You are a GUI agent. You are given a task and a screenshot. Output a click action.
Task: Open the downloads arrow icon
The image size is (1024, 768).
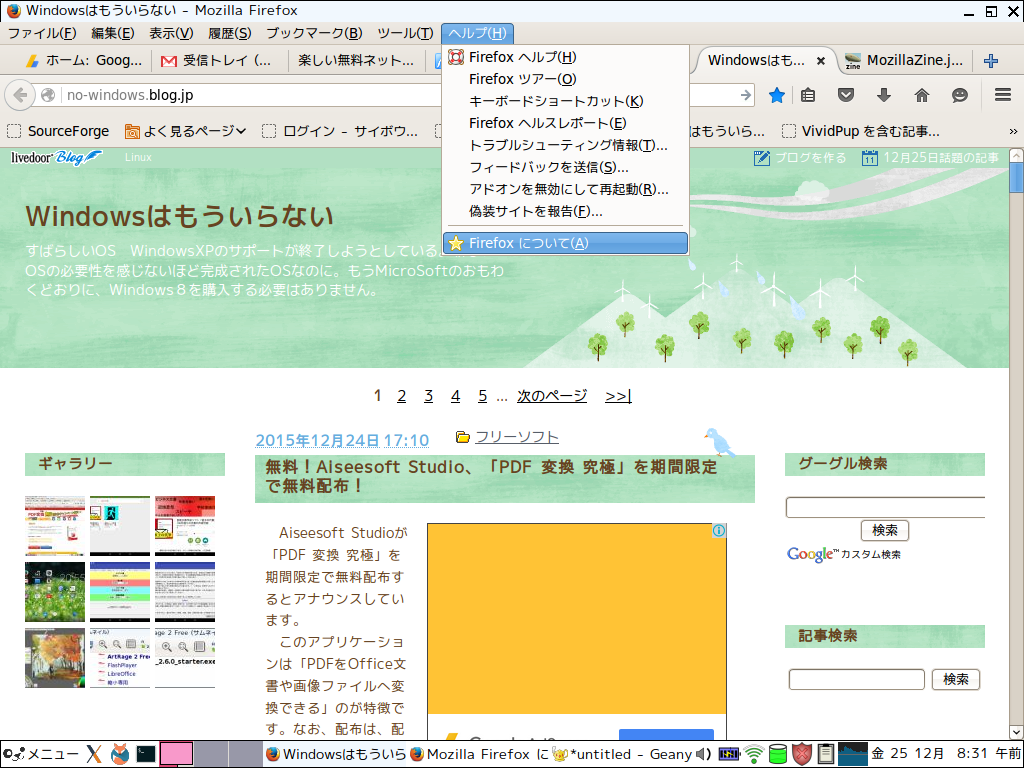point(884,95)
